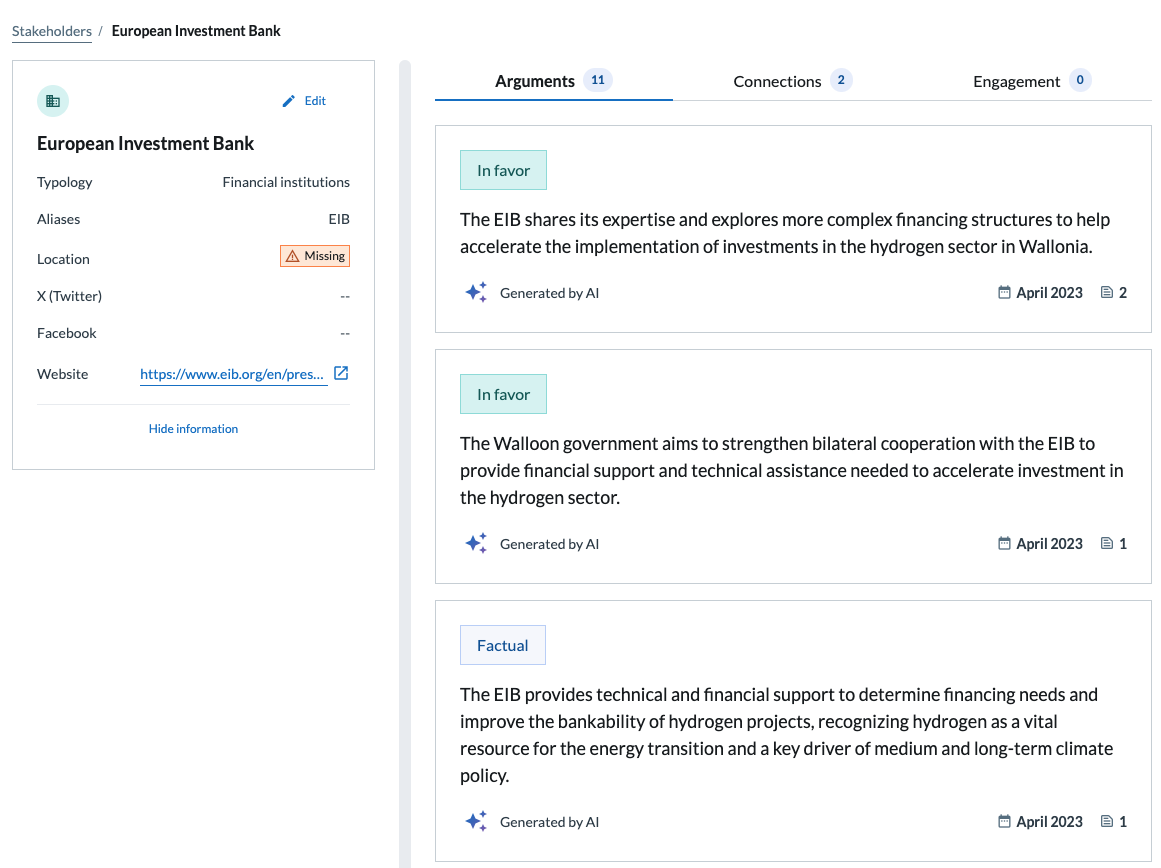This screenshot has width=1161, height=868.
Task: Click the document count icon on first argument
Action: tap(1106, 293)
